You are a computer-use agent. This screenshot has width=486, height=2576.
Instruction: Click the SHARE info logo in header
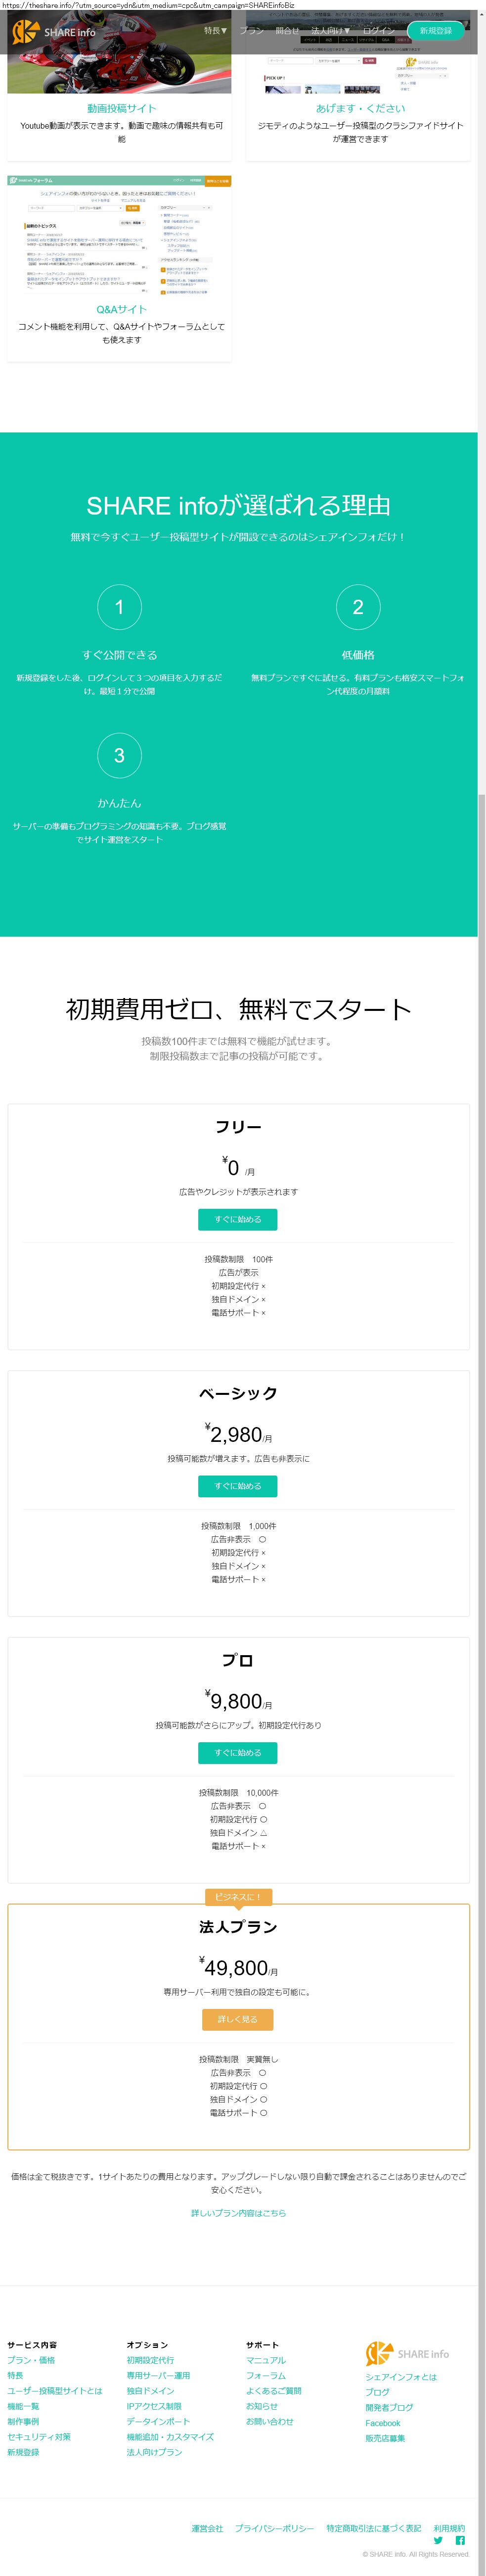click(x=54, y=32)
